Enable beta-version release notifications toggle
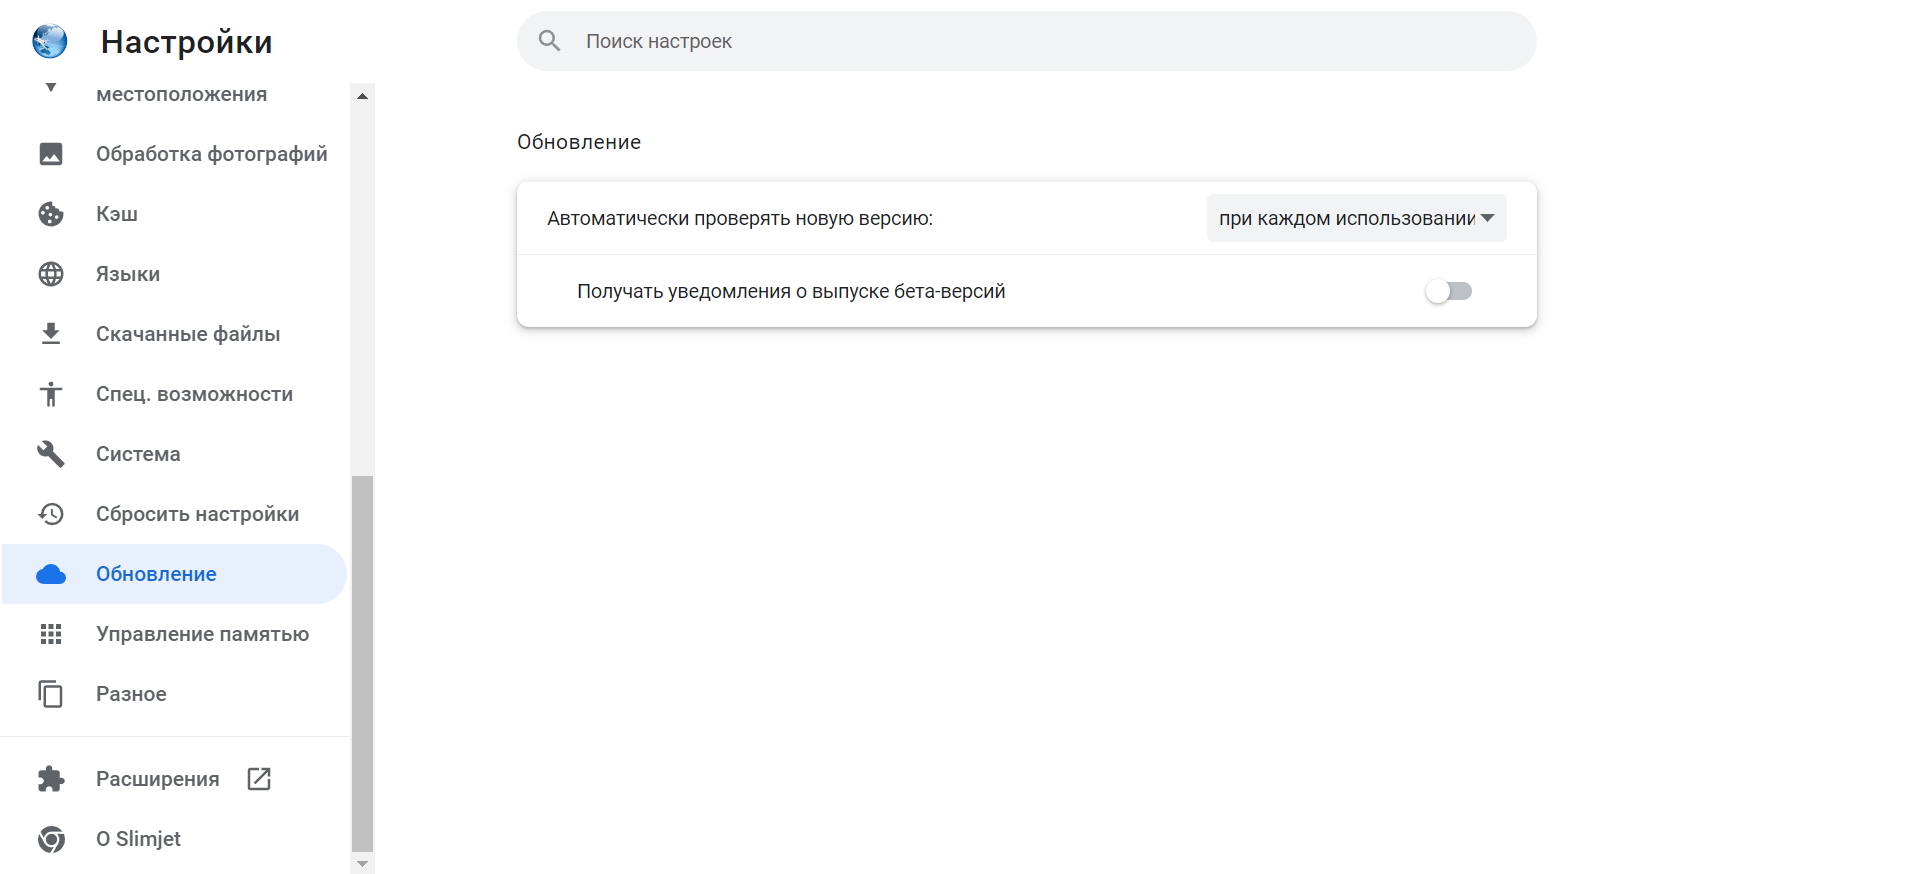The width and height of the screenshot is (1920, 874). point(1449,291)
